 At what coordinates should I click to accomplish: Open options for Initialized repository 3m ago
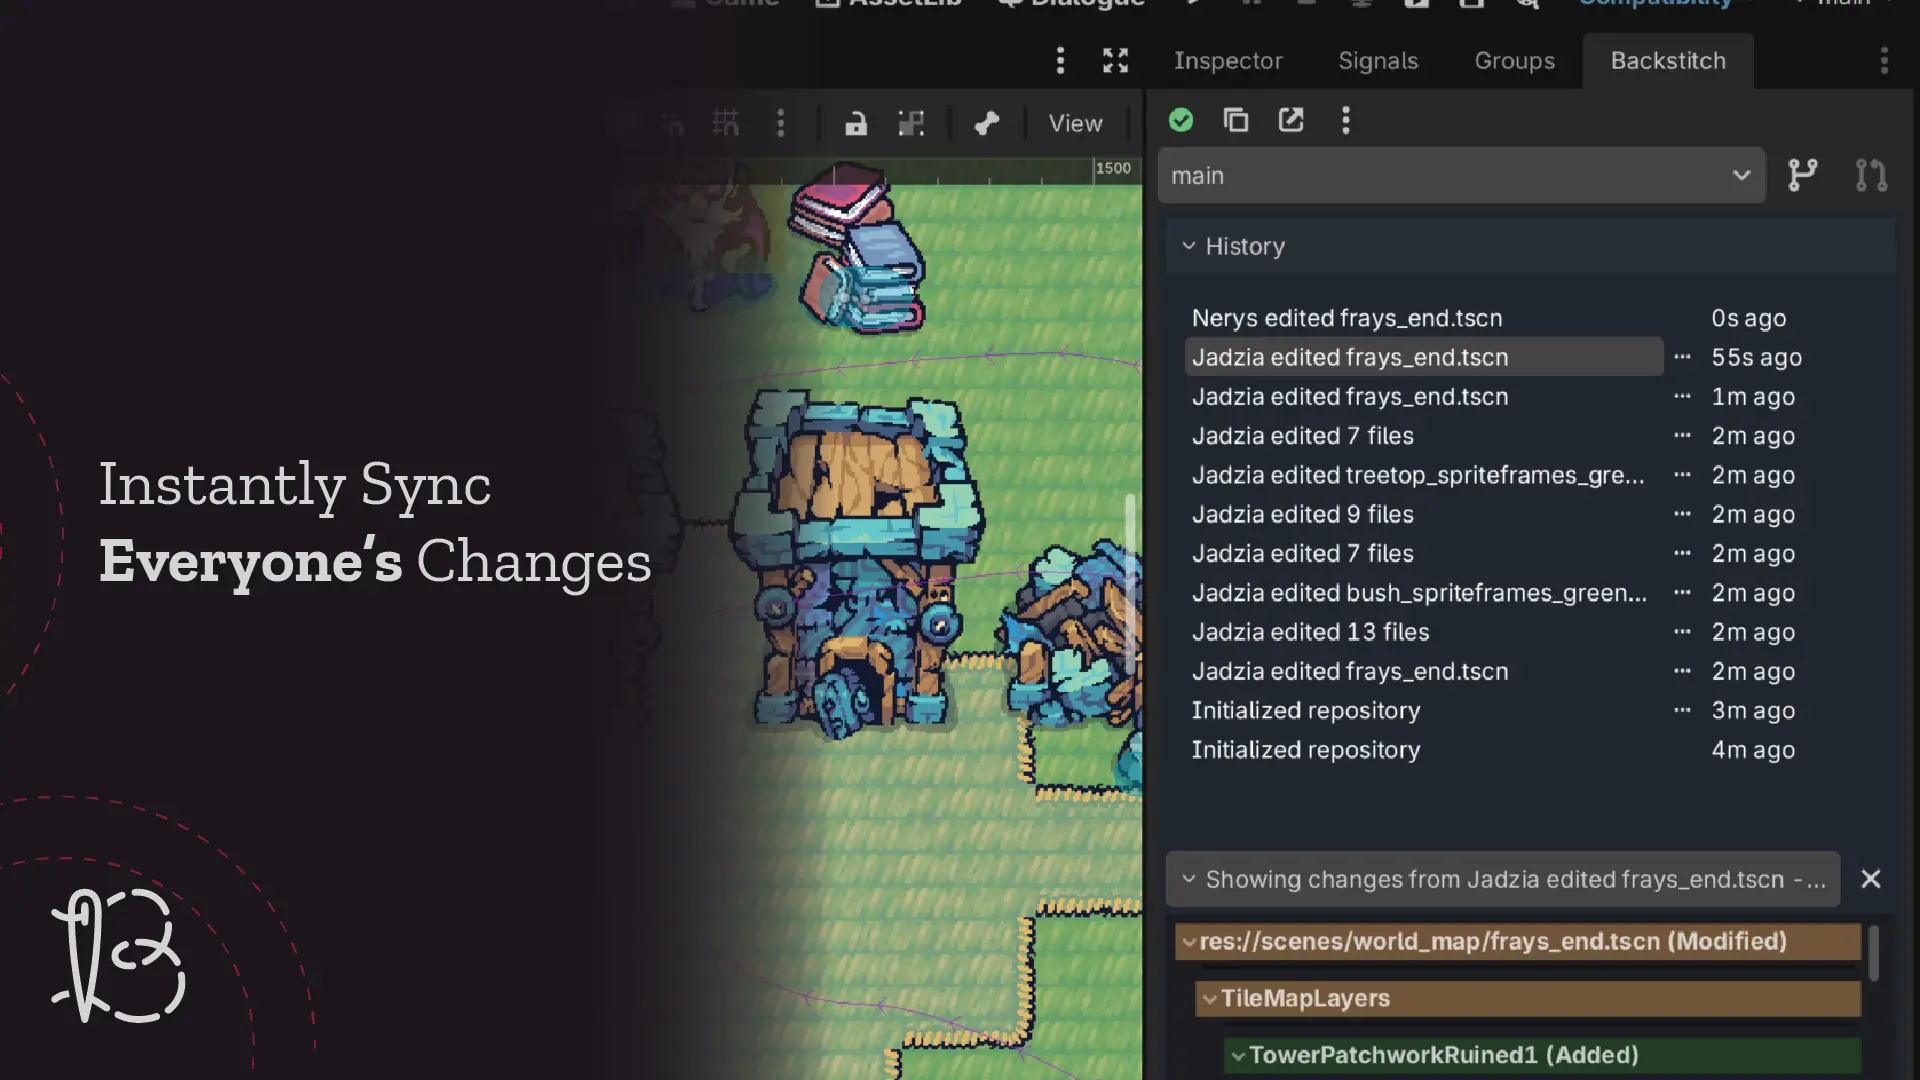1682,710
